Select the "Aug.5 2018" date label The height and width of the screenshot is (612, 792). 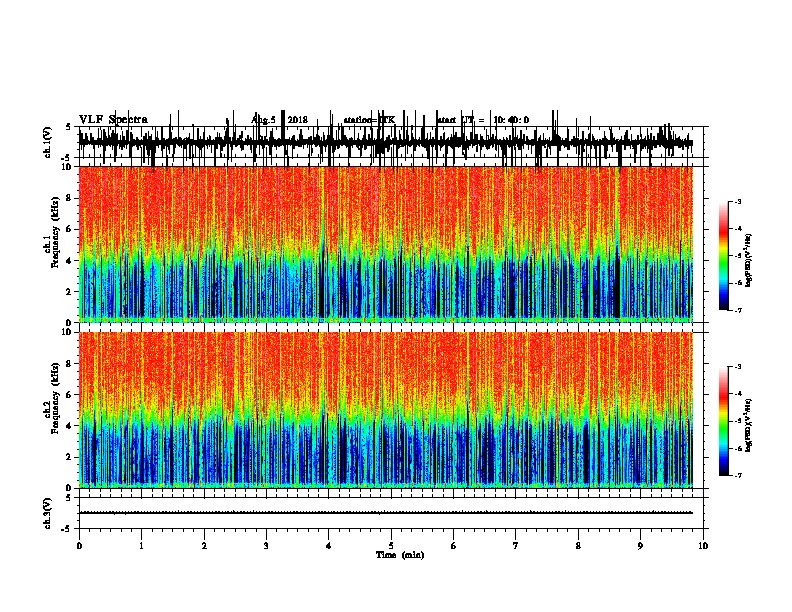click(279, 120)
